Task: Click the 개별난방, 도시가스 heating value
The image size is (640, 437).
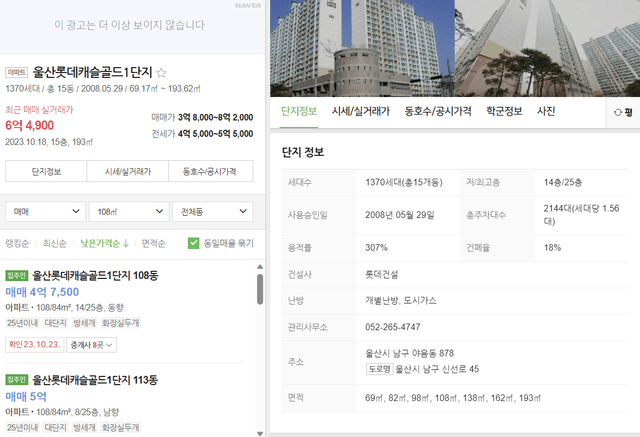Action: (400, 301)
